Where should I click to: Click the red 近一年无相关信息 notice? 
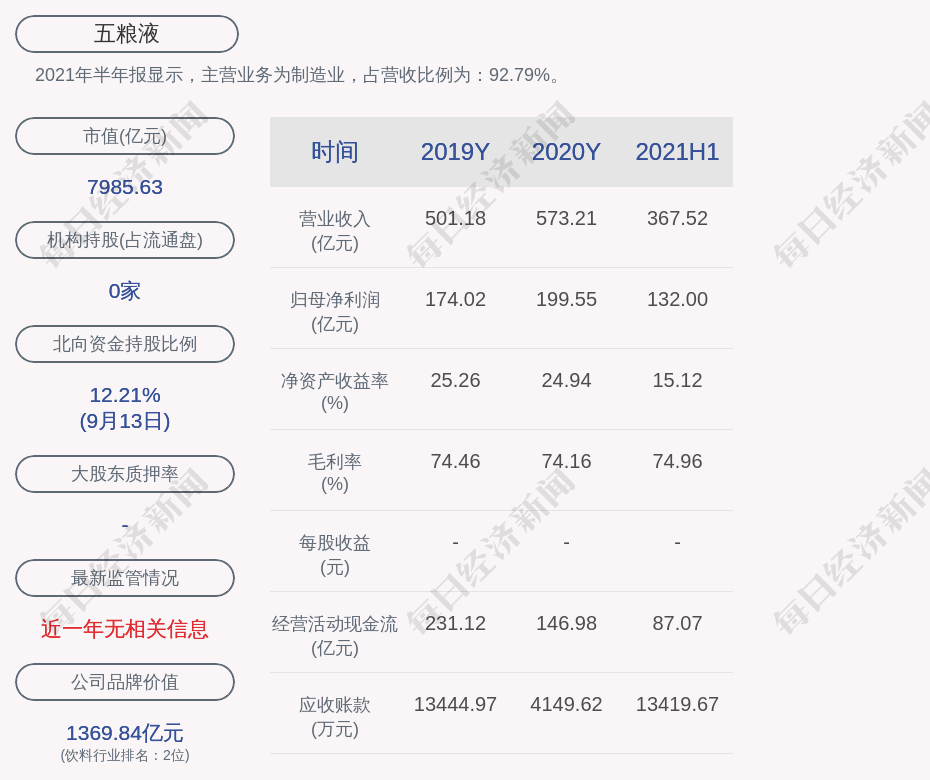coord(124,629)
